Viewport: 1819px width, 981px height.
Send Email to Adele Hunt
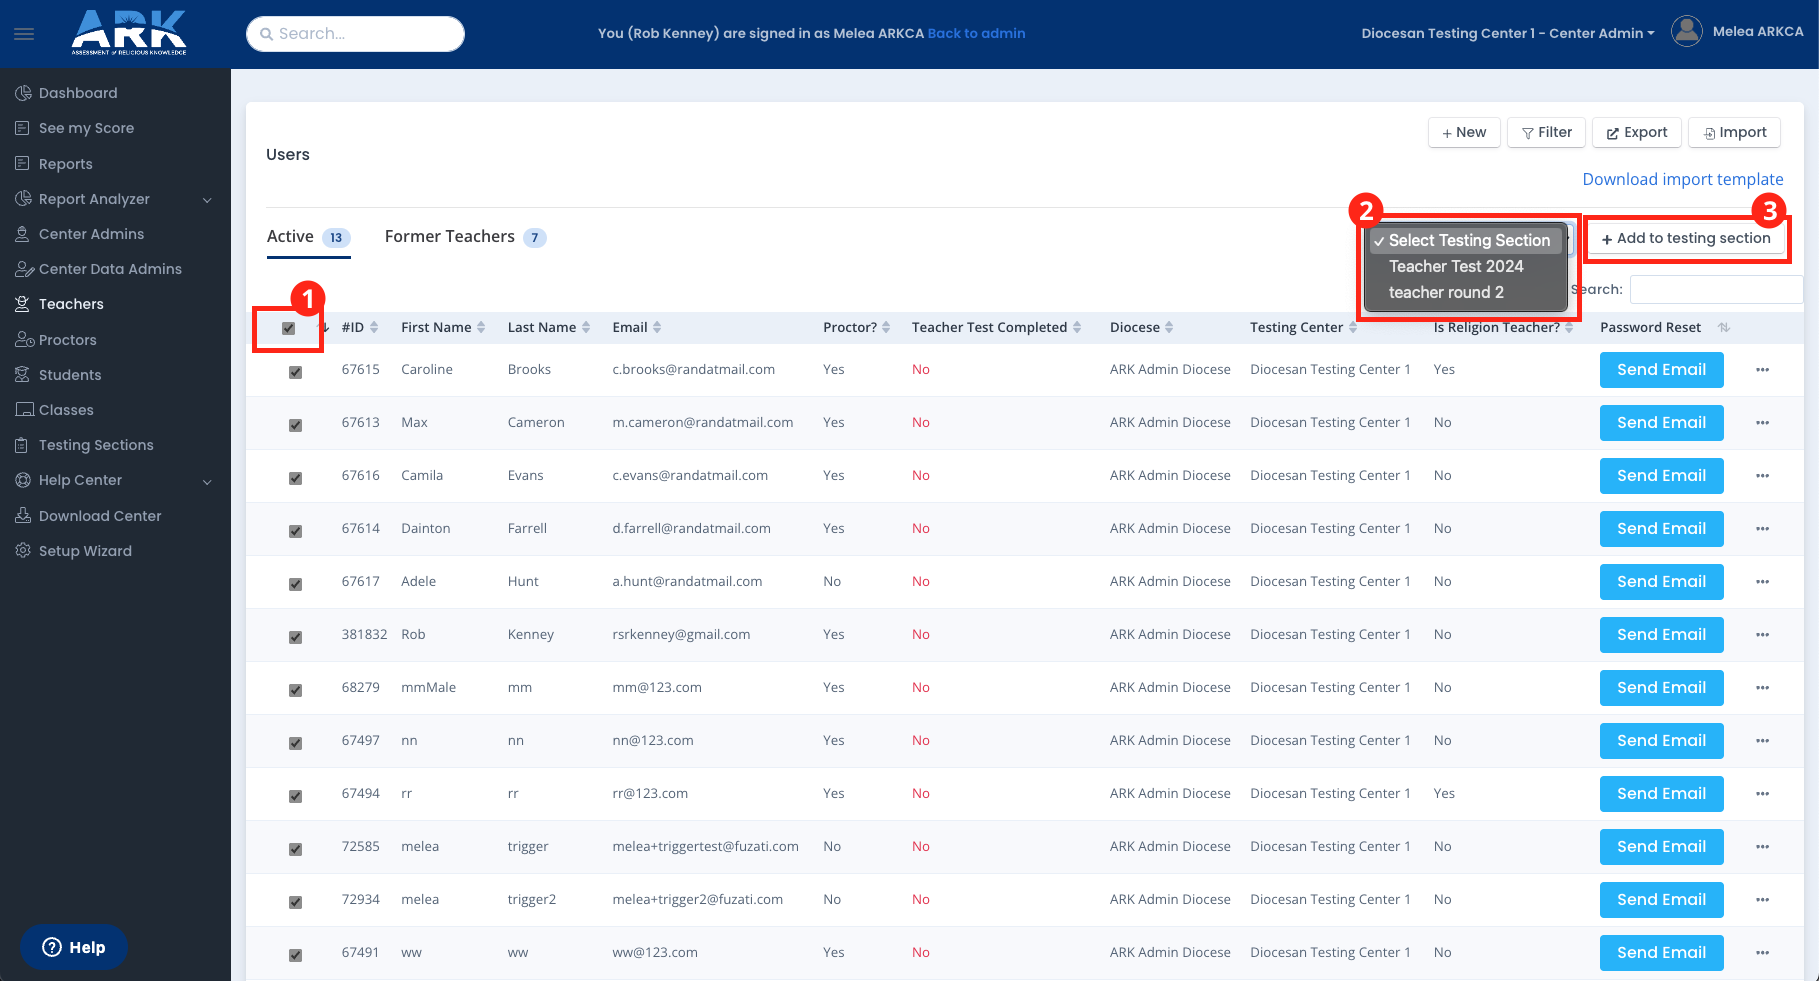(x=1661, y=582)
